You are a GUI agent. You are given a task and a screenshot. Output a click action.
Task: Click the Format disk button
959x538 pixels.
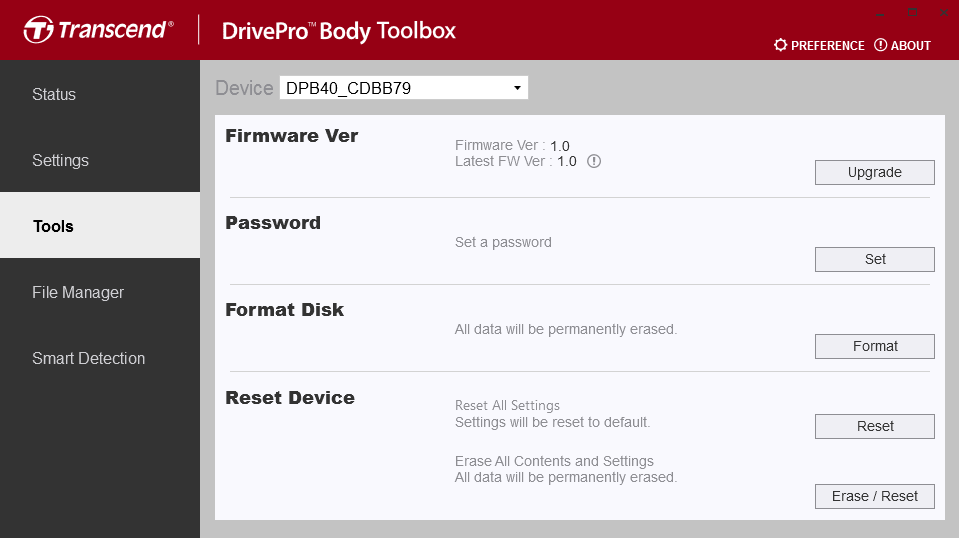tap(875, 346)
